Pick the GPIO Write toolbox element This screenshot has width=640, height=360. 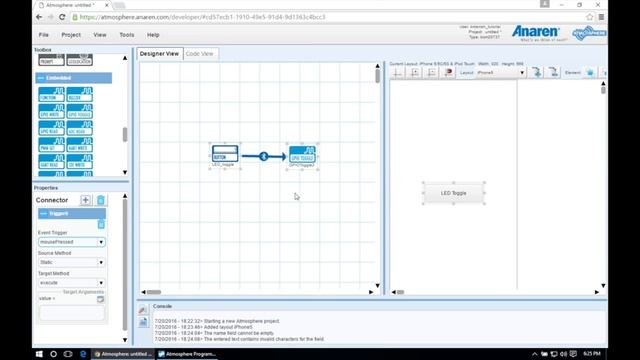pyautogui.click(x=51, y=111)
